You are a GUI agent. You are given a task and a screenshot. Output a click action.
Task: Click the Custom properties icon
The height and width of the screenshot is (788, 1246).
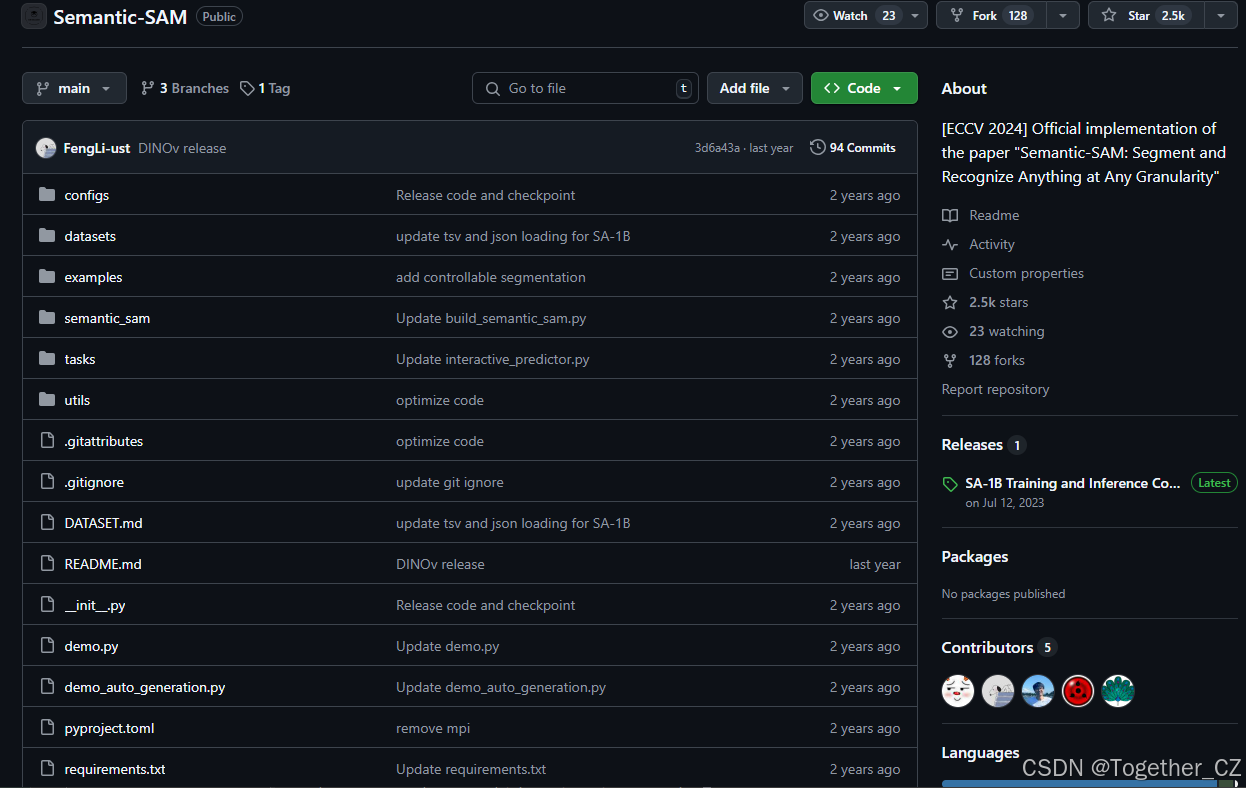point(950,273)
